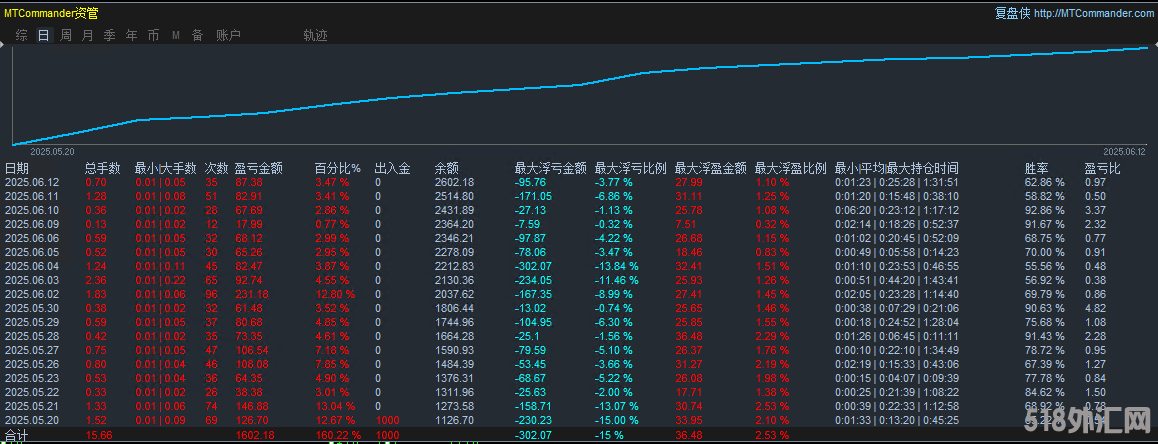Sort by the 盈亏比 column header
Image resolution: width=1158 pixels, height=444 pixels.
pos(1102,168)
